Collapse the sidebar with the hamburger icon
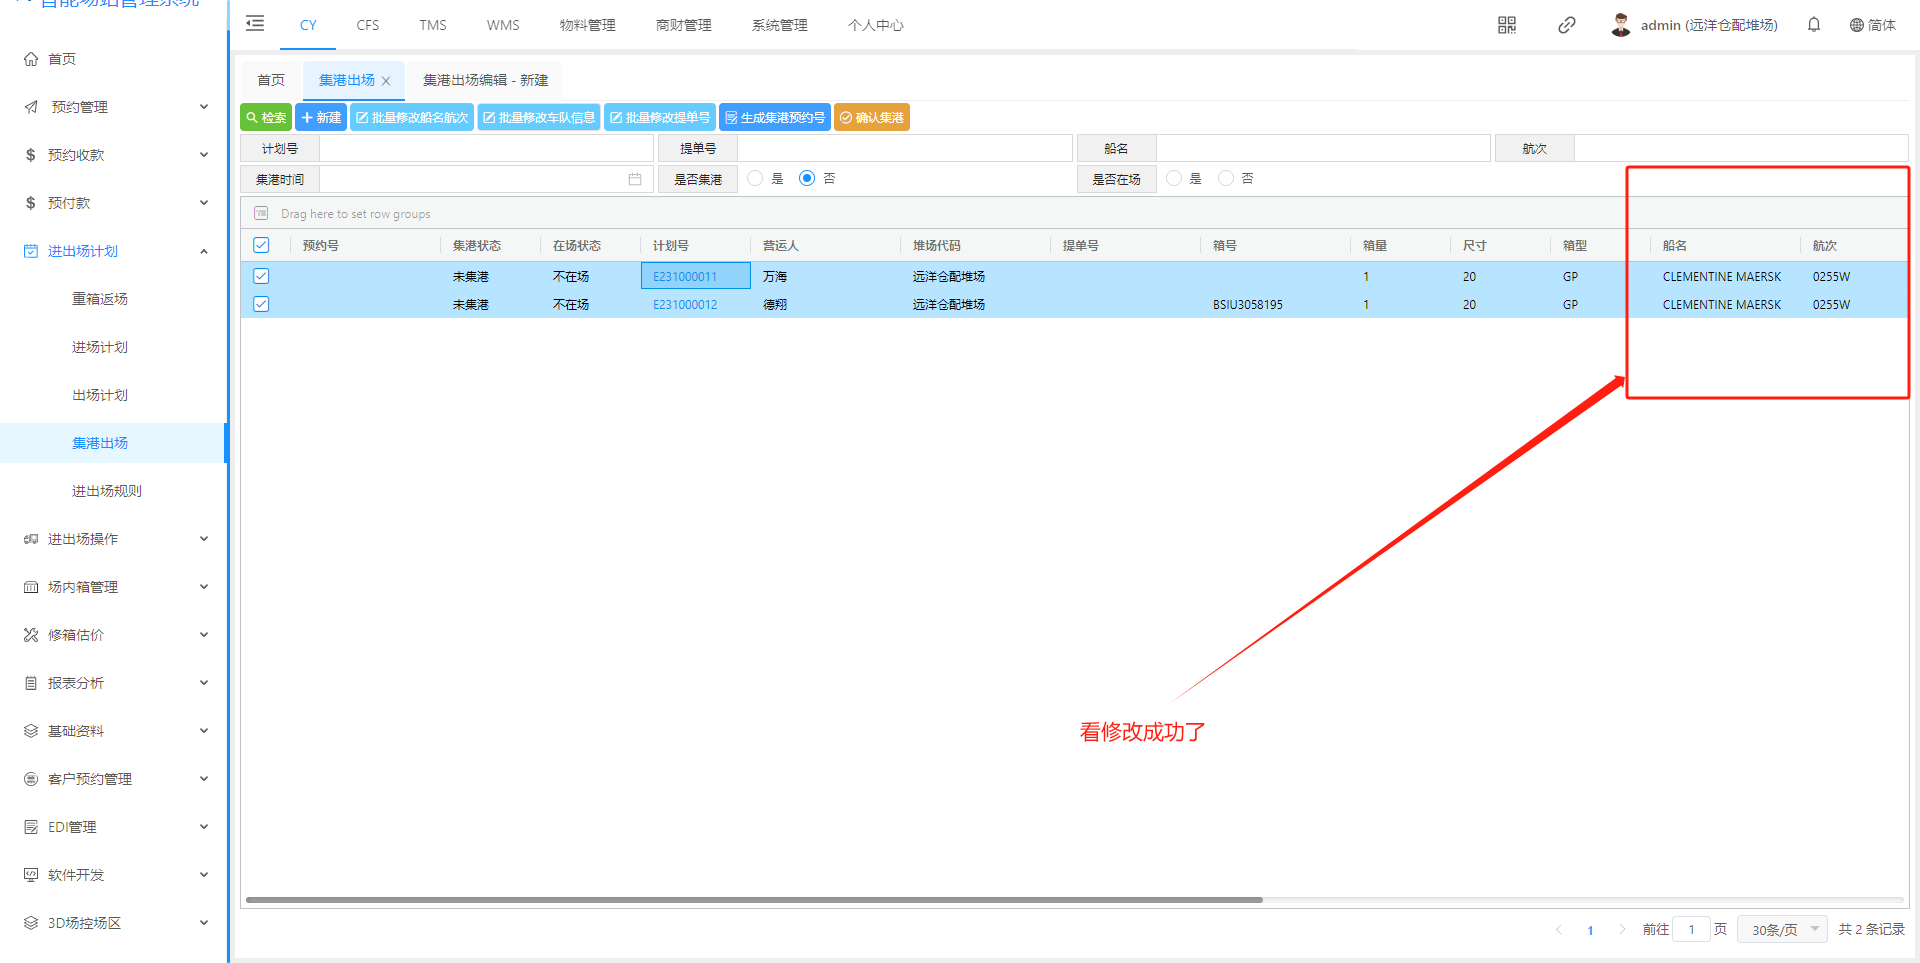This screenshot has height=963, width=1920. [255, 24]
